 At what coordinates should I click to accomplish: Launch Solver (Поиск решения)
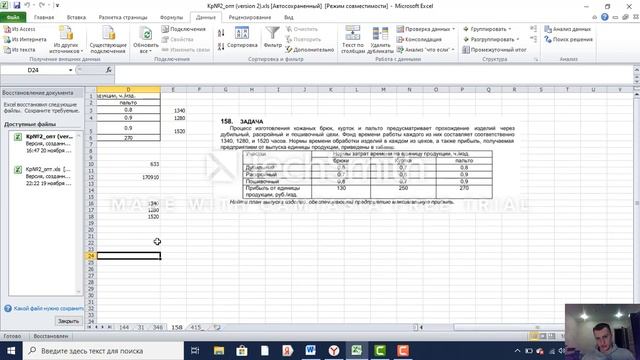pos(568,40)
